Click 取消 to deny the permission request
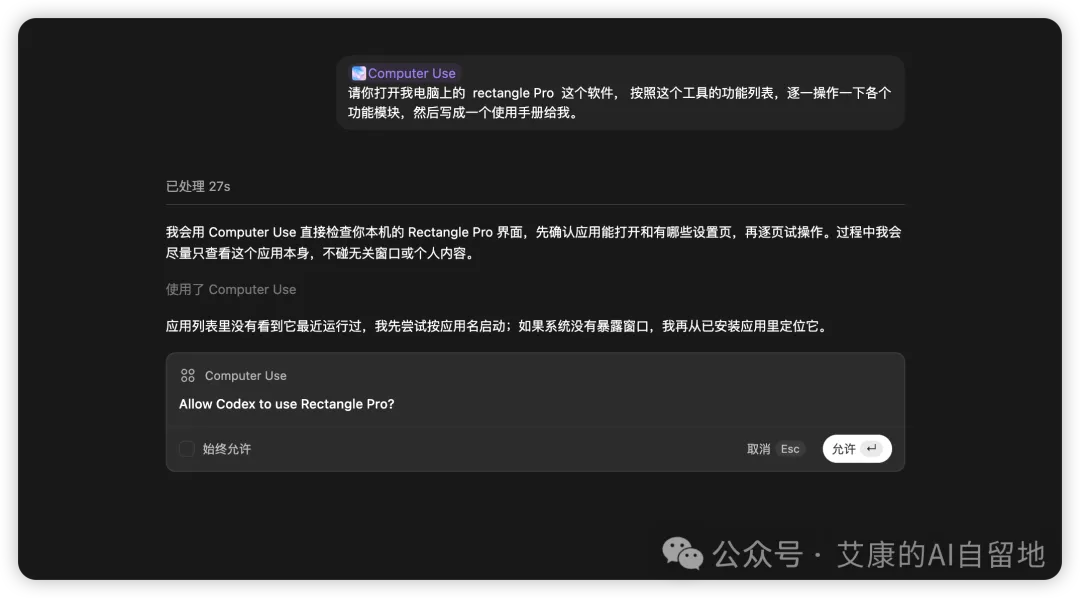 [x=758, y=449]
